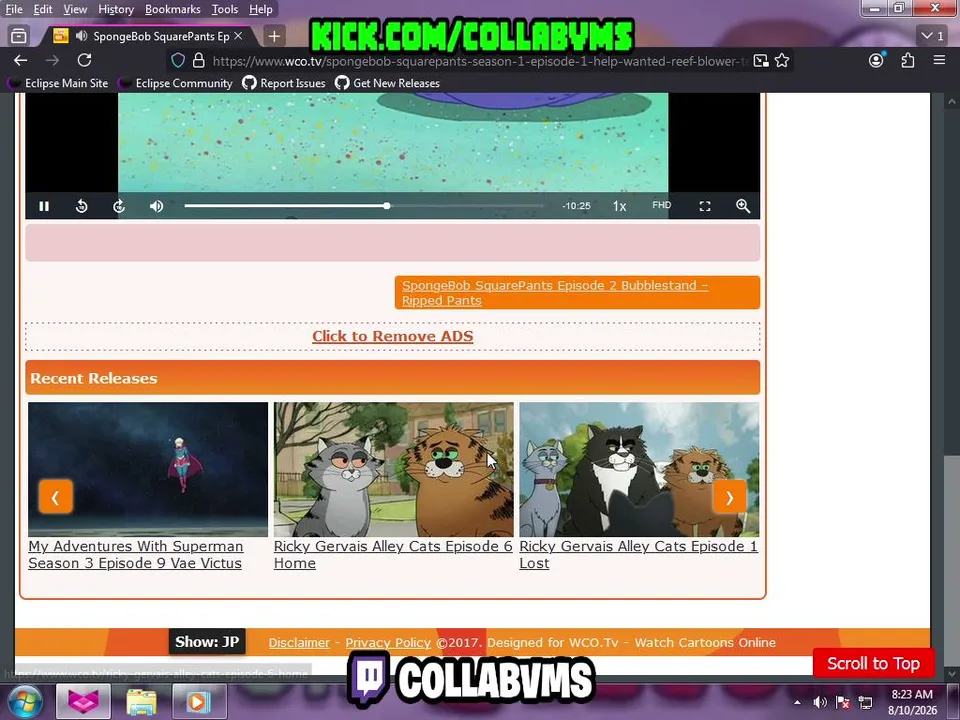Screen dimensions: 960x720
Task: Toggle picture-in-picture icon in address bar
Action: [x=761, y=61]
